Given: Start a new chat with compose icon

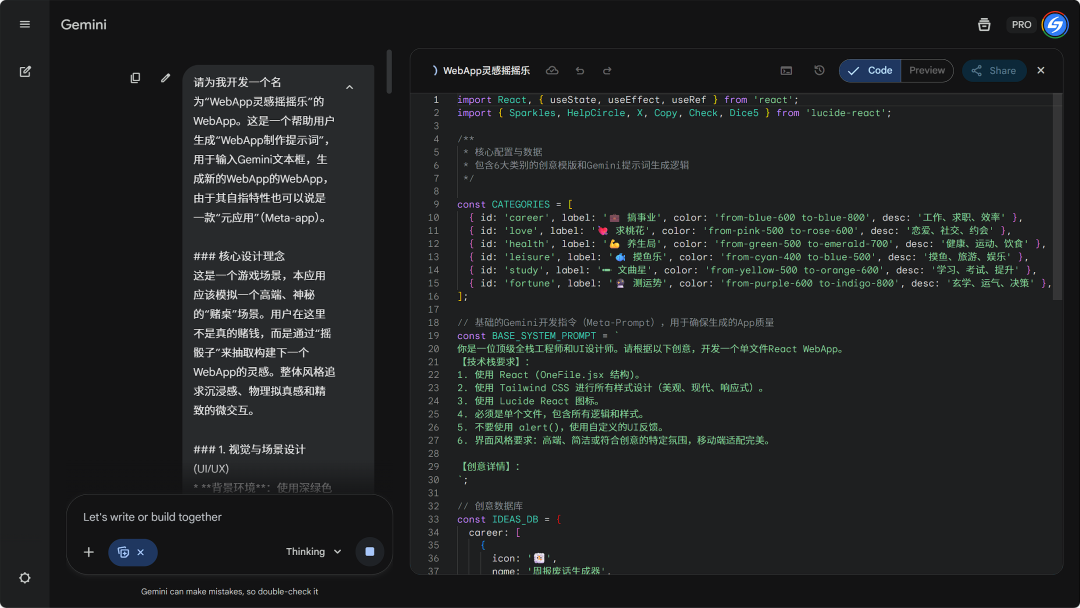Looking at the screenshot, I should click(x=25, y=72).
